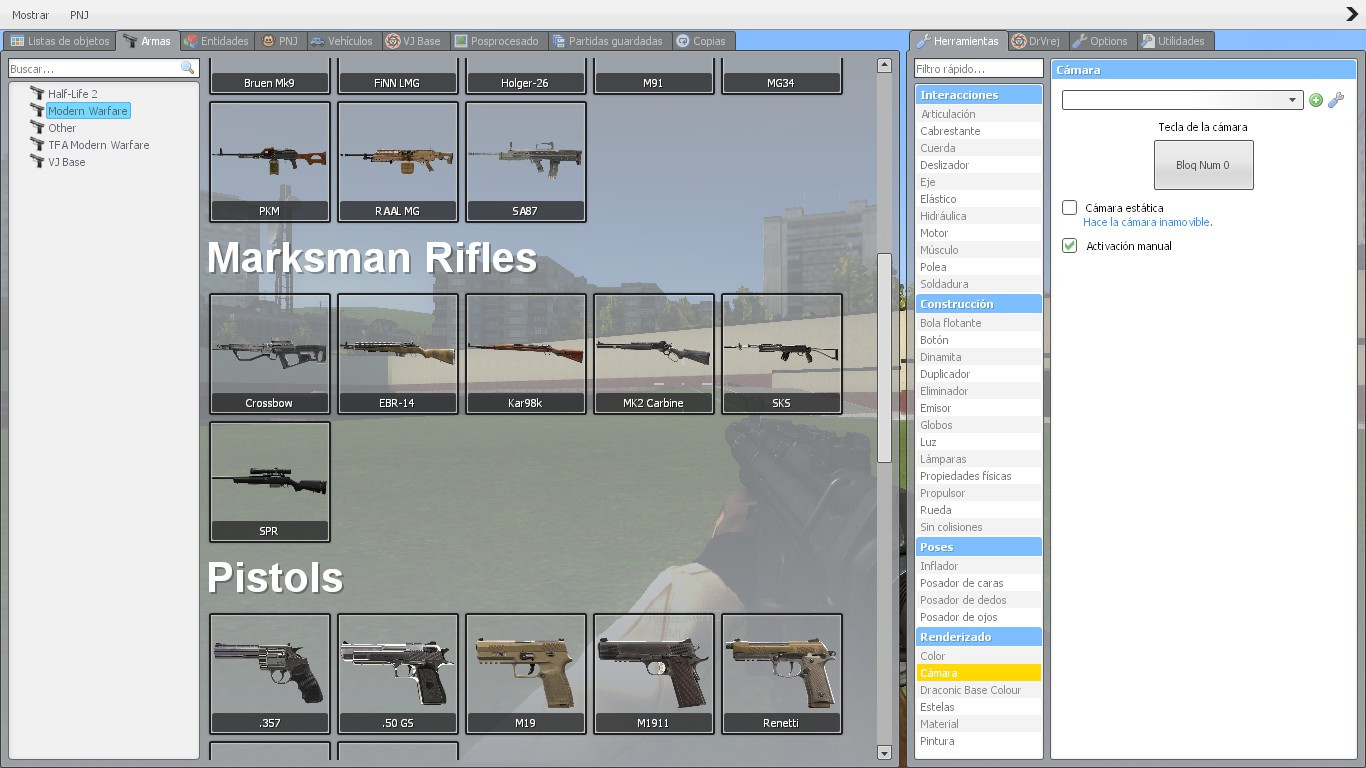This screenshot has height=768, width=1366.
Task: Select the Posador de caras tool
Action: click(979, 583)
